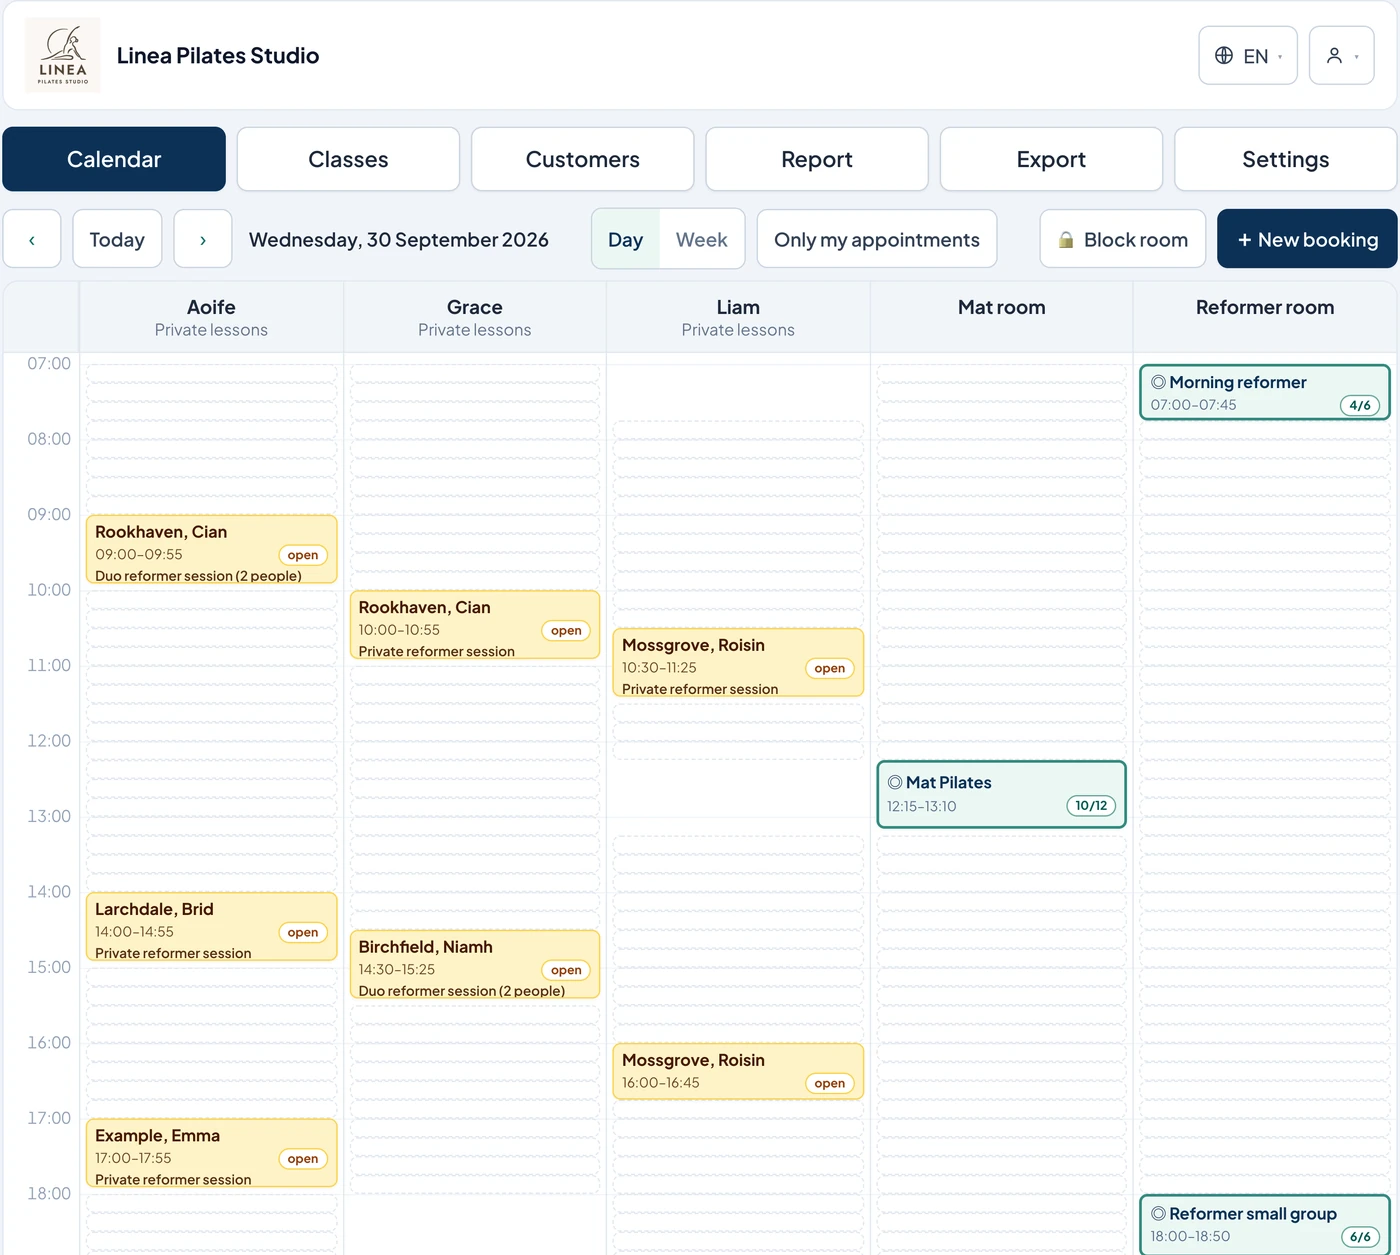Open the user account menu
This screenshot has width=1400, height=1255.
1342,56
